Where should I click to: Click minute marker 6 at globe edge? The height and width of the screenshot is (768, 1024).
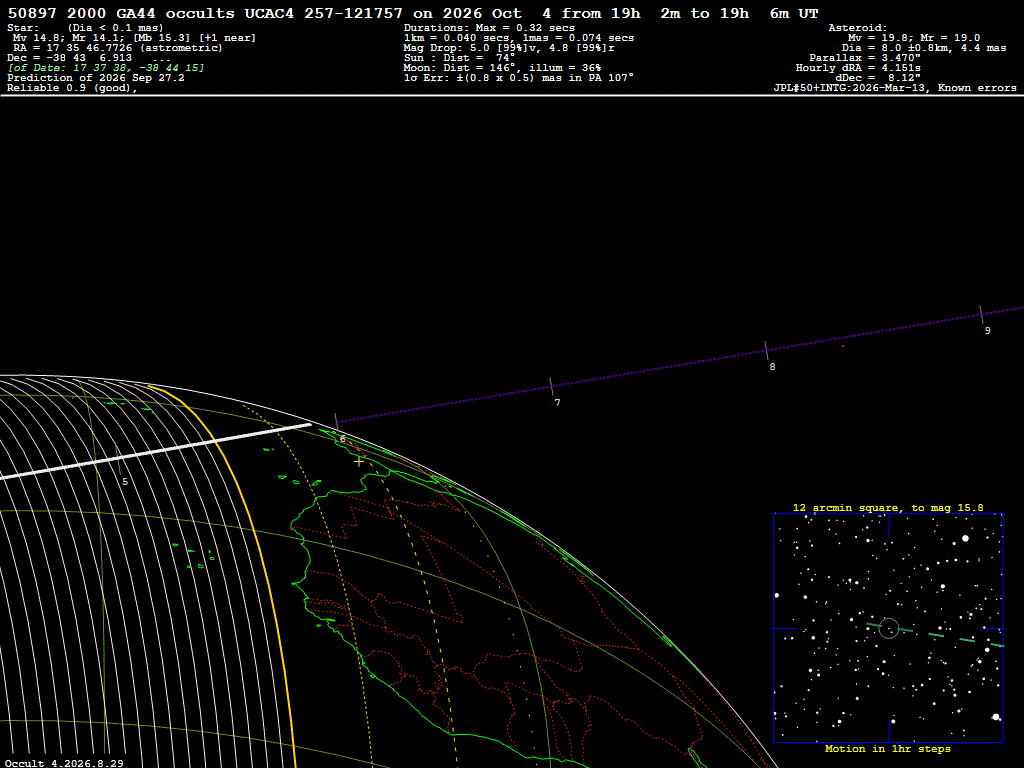(342, 439)
